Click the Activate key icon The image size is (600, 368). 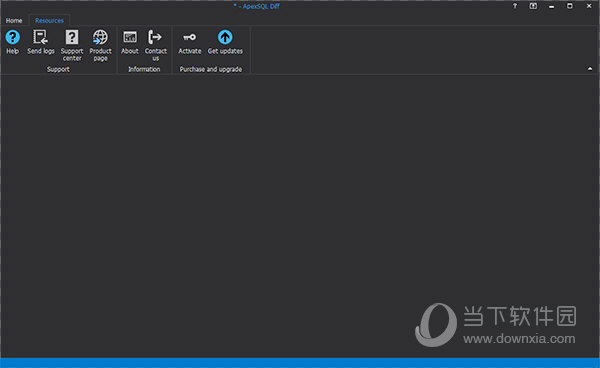189,37
